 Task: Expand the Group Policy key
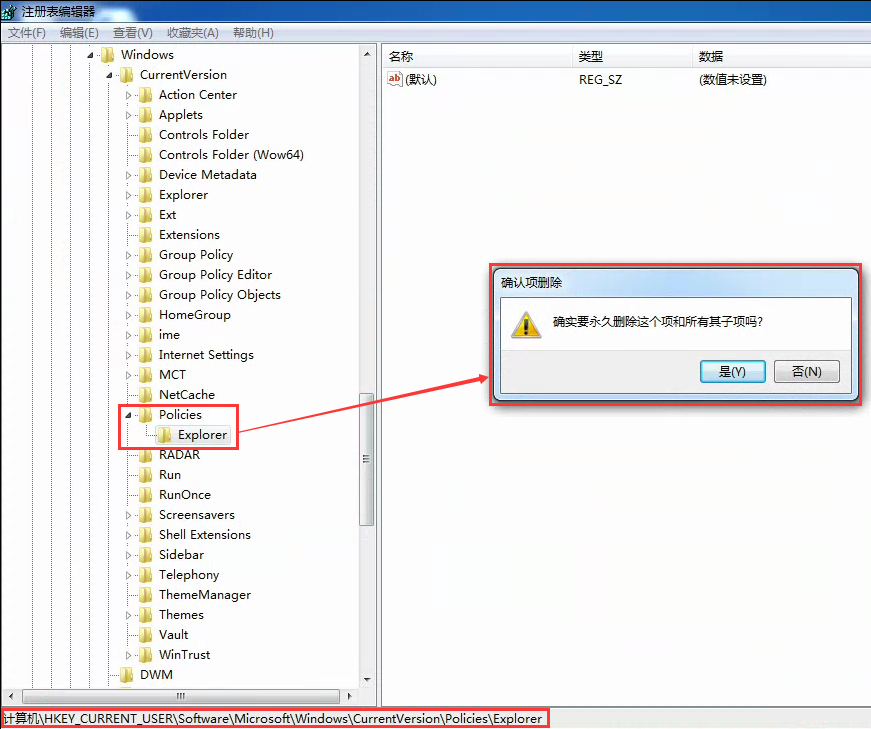[x=128, y=256]
